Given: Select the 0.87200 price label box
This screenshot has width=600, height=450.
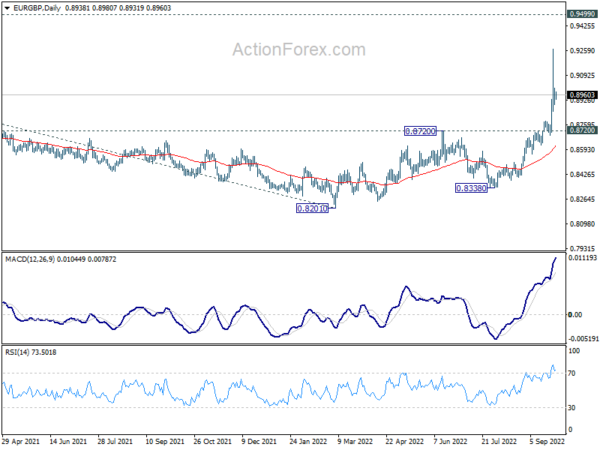Looking at the screenshot, I should click(420, 131).
